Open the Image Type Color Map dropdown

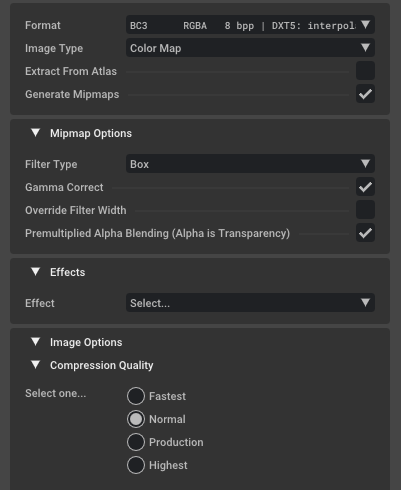tap(250, 48)
